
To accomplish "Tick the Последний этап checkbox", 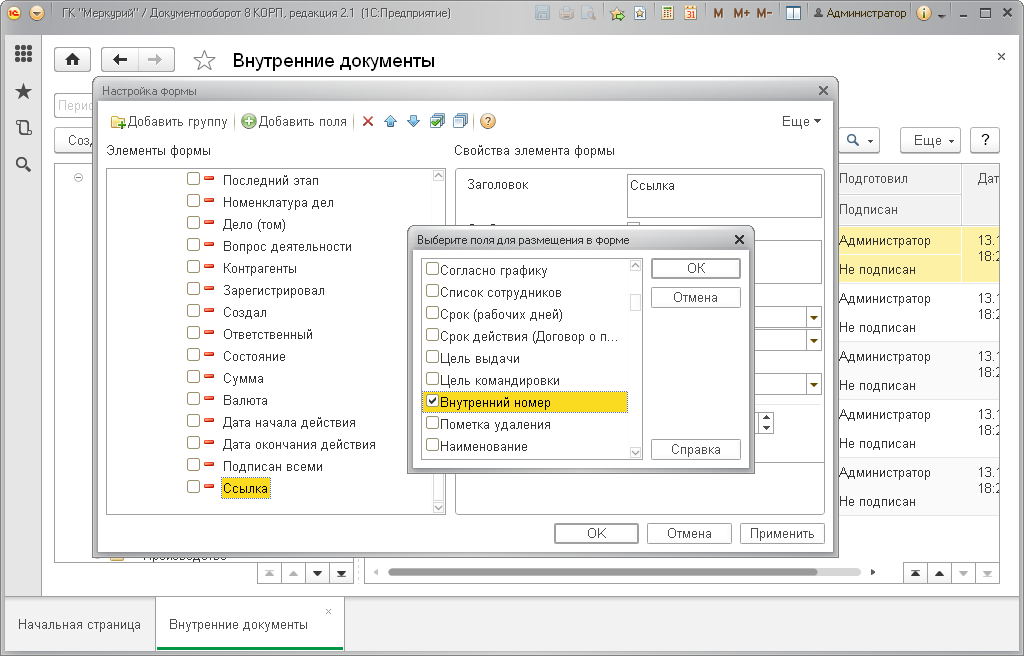I will click(193, 179).
